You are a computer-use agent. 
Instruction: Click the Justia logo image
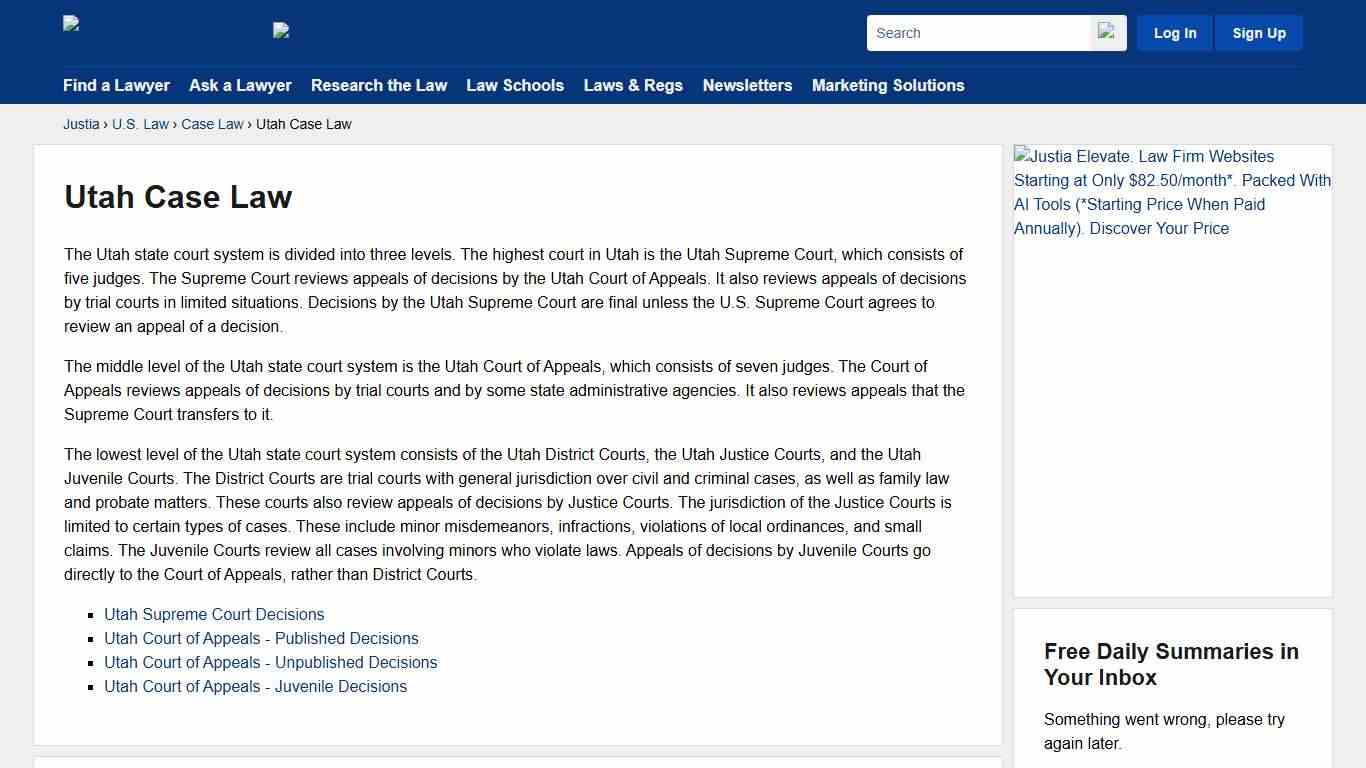(70, 25)
